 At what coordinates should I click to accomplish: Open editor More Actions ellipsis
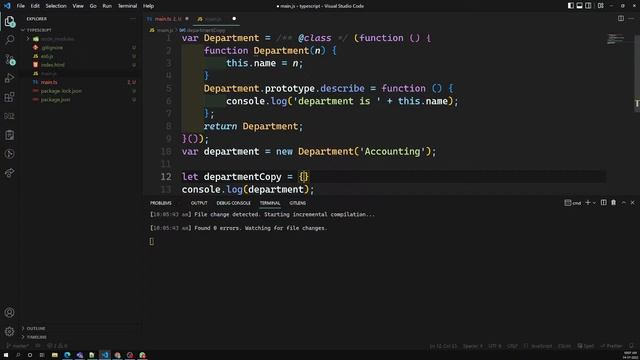(631, 18)
